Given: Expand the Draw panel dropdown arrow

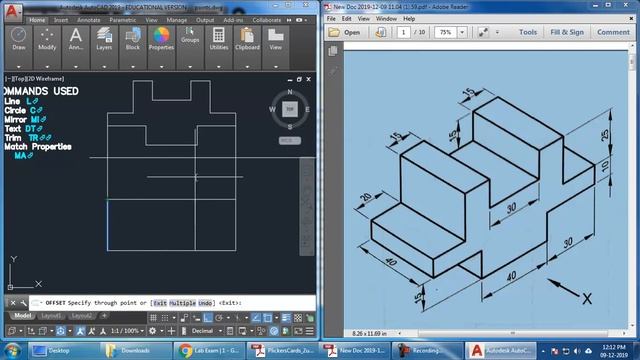Looking at the screenshot, I should (19, 67).
